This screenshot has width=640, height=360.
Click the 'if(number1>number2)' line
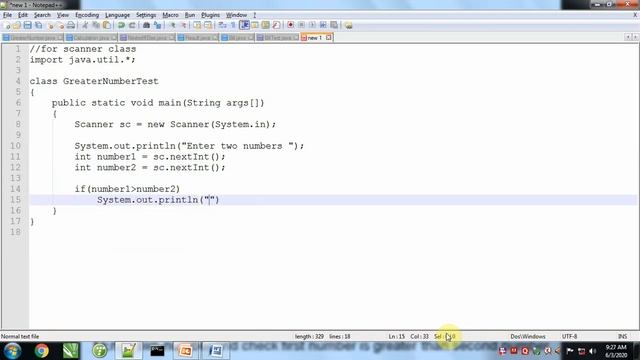(127, 189)
